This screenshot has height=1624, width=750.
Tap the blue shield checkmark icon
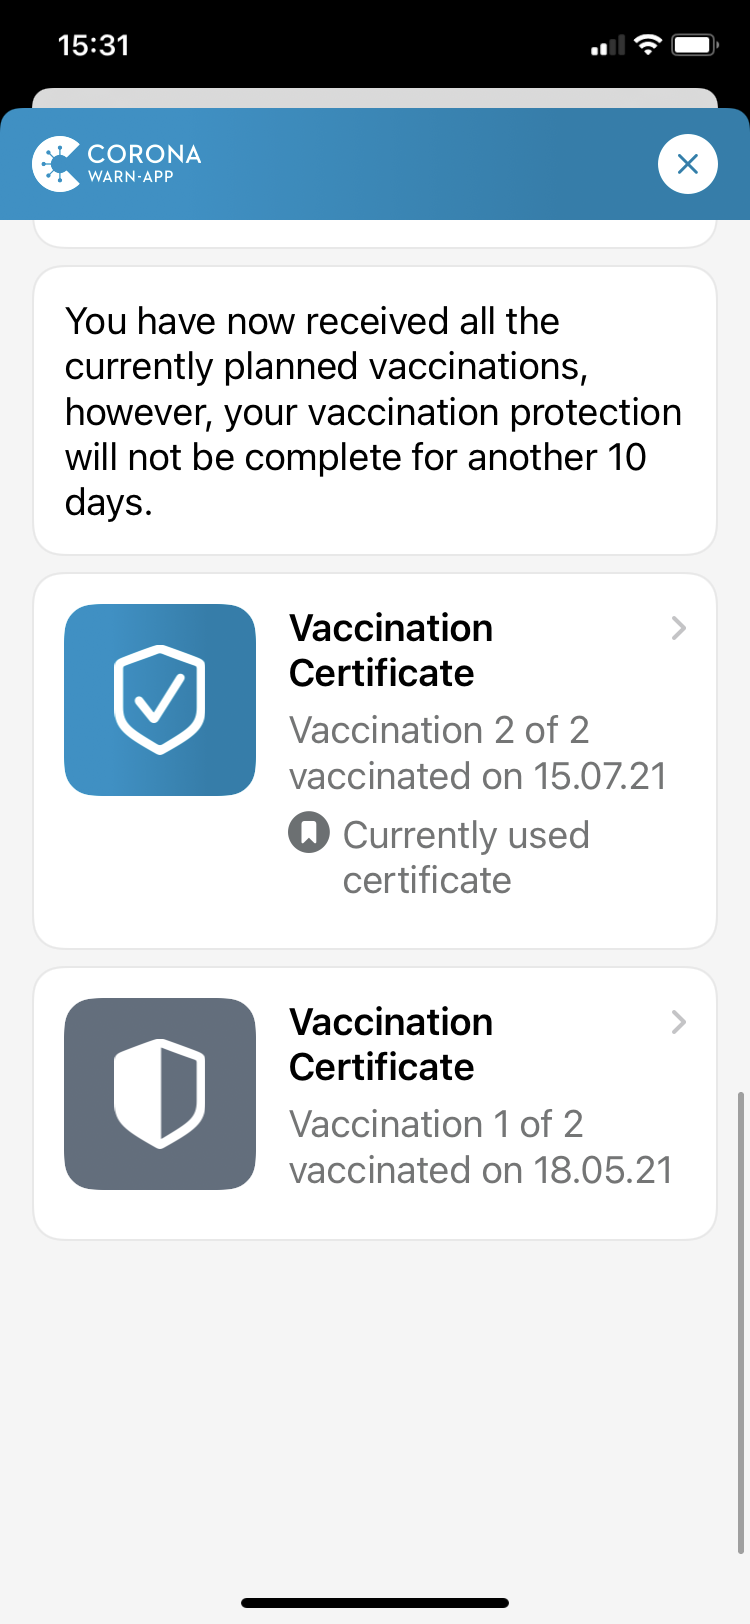(x=160, y=700)
